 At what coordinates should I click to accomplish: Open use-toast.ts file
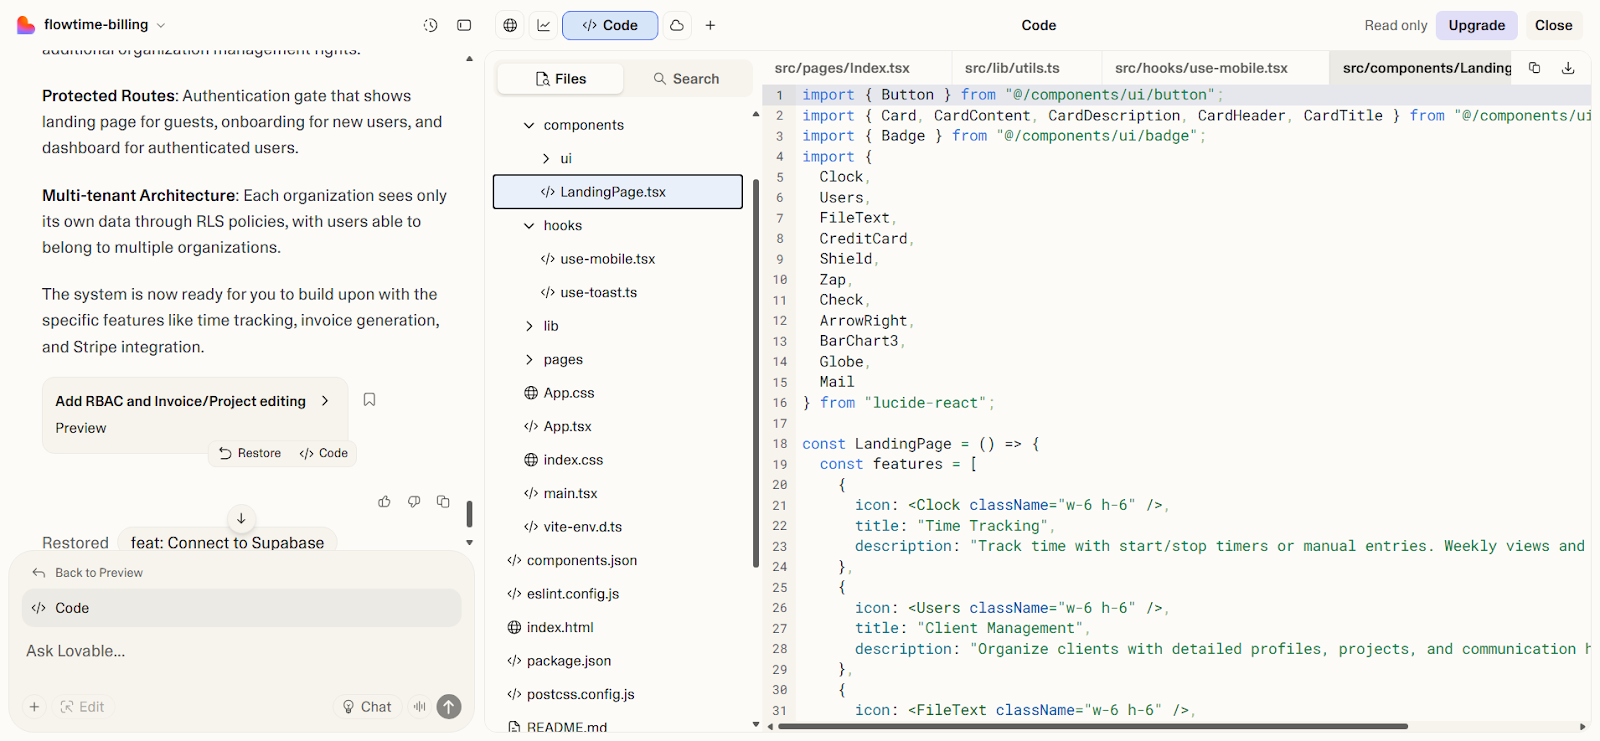pyautogui.click(x=618, y=293)
